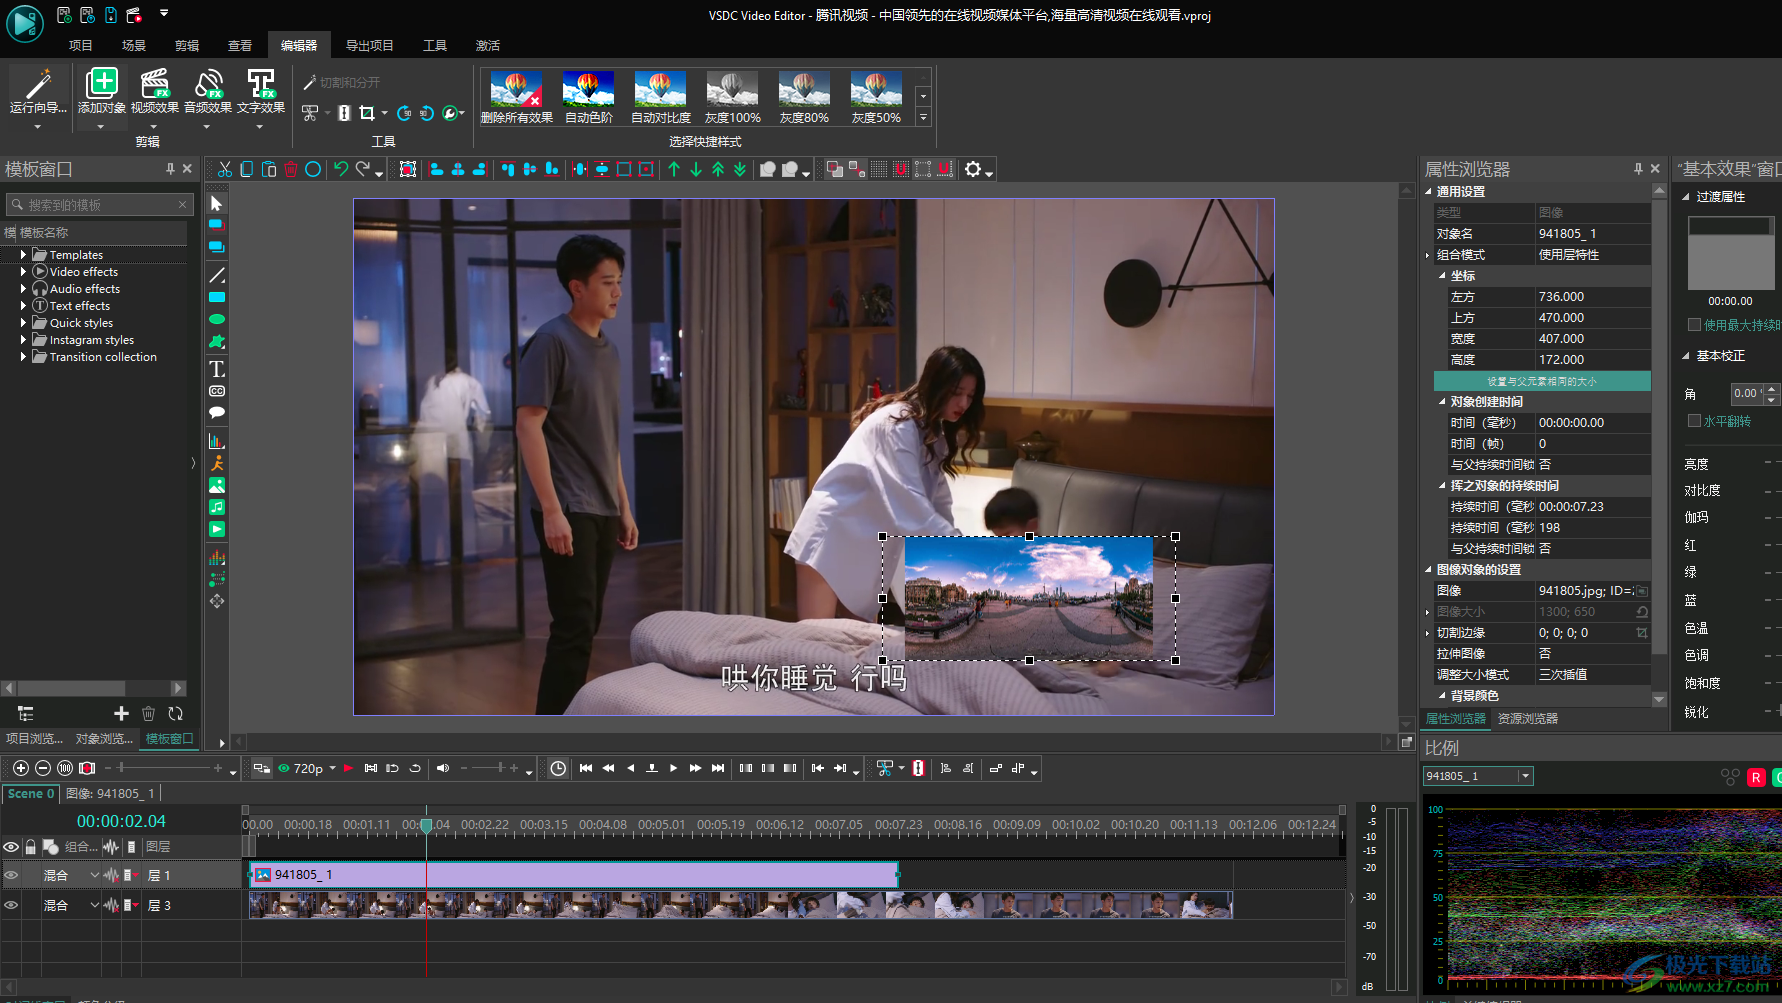Open the 项目 menu
1782x1003 pixels.
[81, 45]
